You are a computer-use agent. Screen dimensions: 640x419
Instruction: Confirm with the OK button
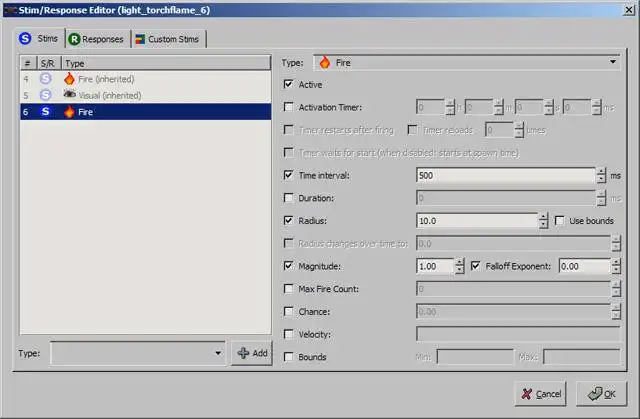coord(601,394)
